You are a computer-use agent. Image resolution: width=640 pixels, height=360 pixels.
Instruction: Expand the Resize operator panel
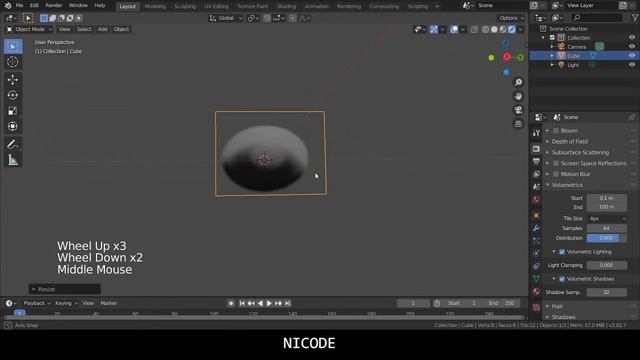coord(64,289)
